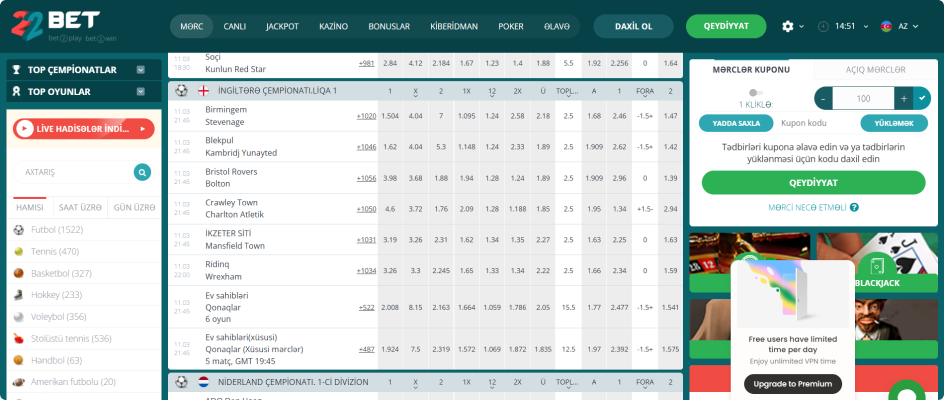Click the clock icon beside 14:51
Image resolution: width=944 pixels, height=400 pixels.
(823, 27)
